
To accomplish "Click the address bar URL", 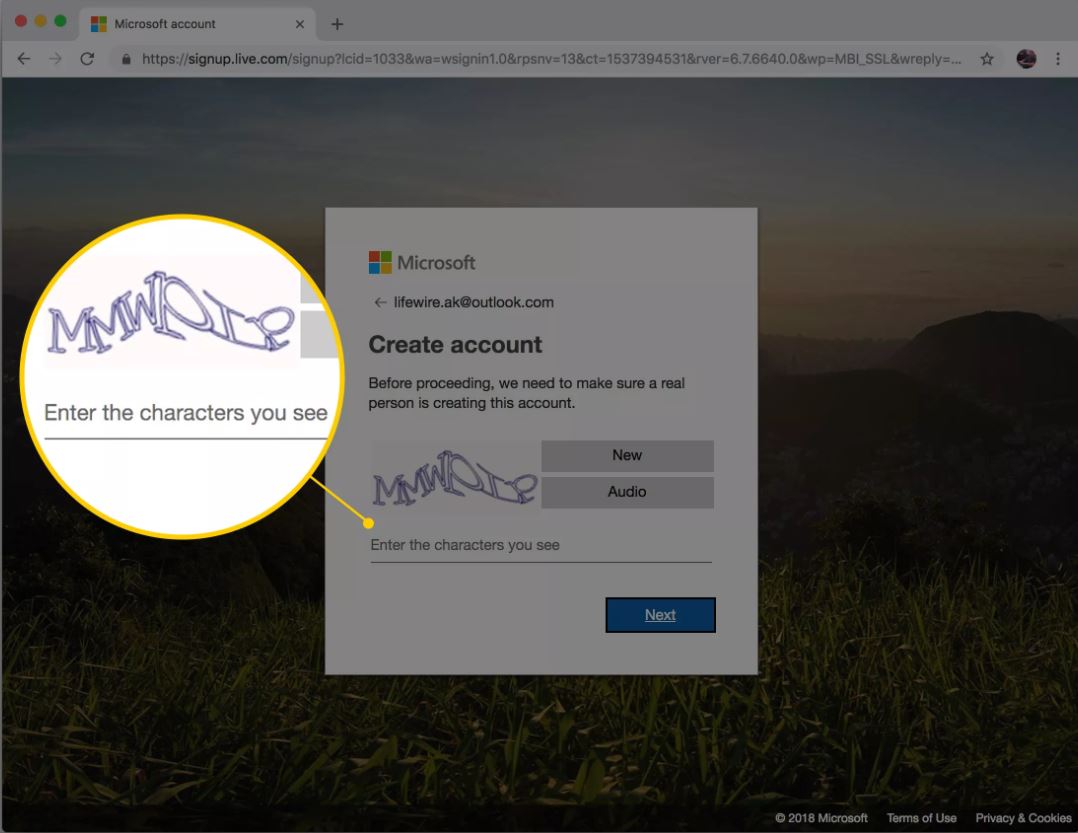I will pyautogui.click(x=551, y=59).
